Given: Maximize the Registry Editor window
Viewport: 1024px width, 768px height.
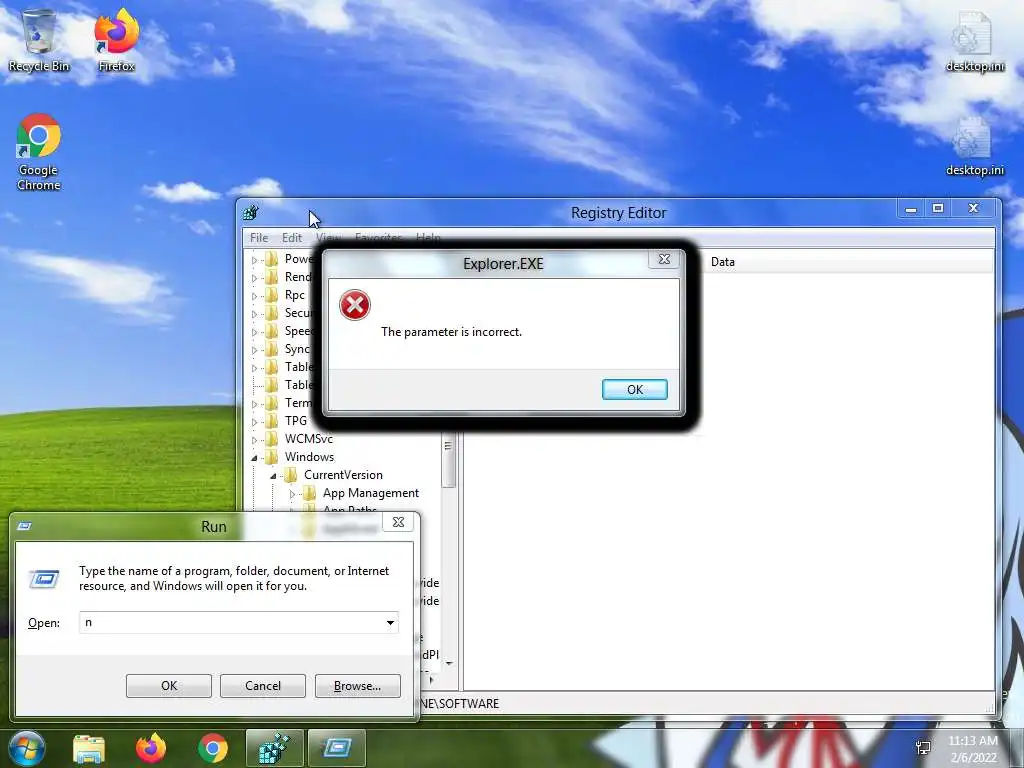Looking at the screenshot, I should 938,209.
